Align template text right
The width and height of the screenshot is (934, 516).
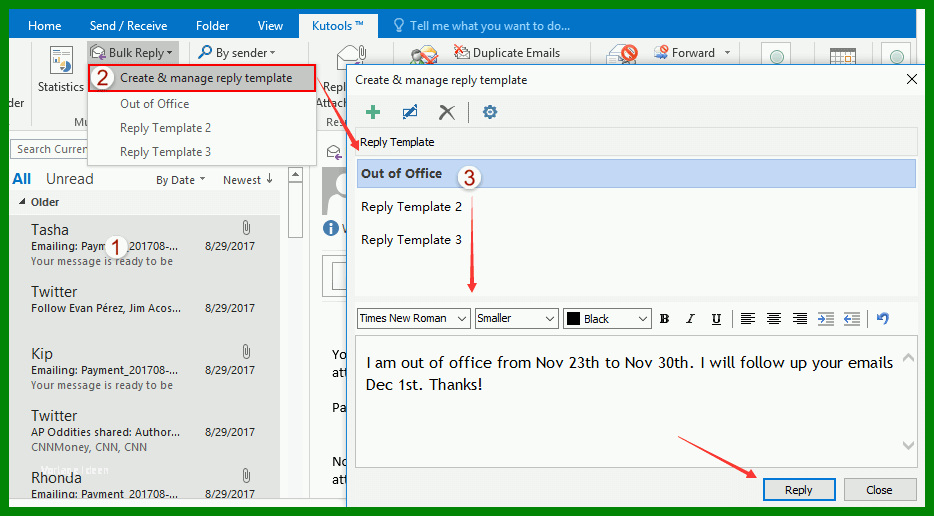click(799, 319)
